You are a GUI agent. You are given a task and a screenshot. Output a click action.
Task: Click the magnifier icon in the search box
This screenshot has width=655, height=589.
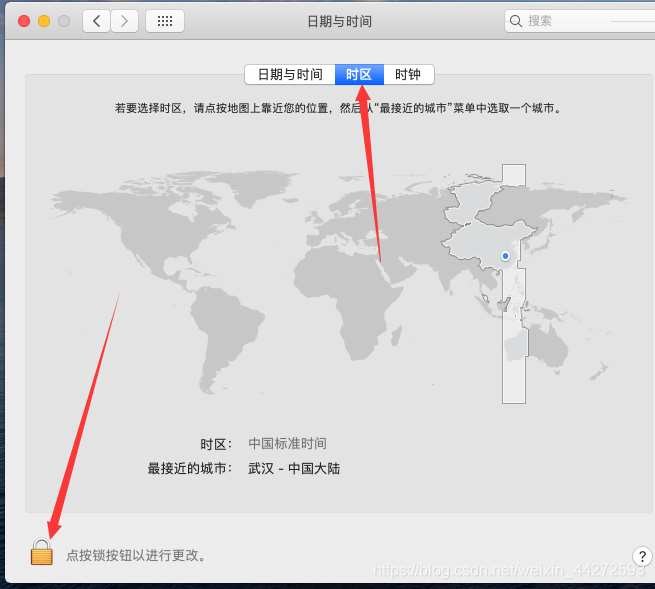(516, 21)
